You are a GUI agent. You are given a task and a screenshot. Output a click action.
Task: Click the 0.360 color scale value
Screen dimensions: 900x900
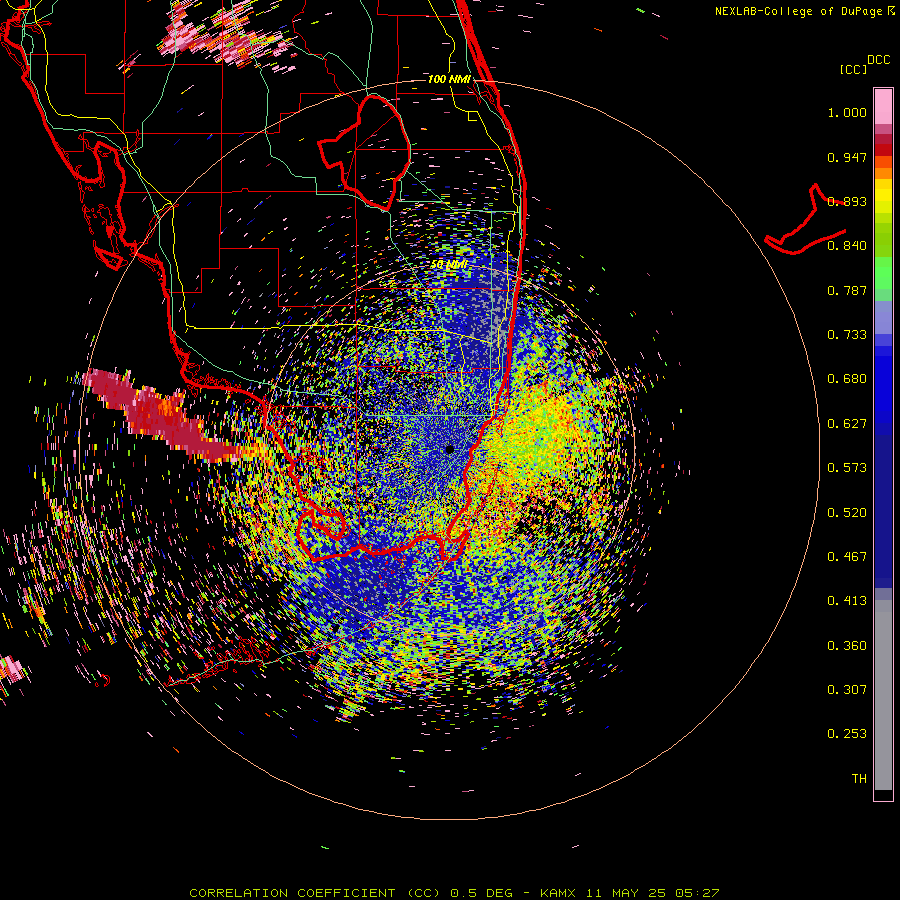click(847, 646)
